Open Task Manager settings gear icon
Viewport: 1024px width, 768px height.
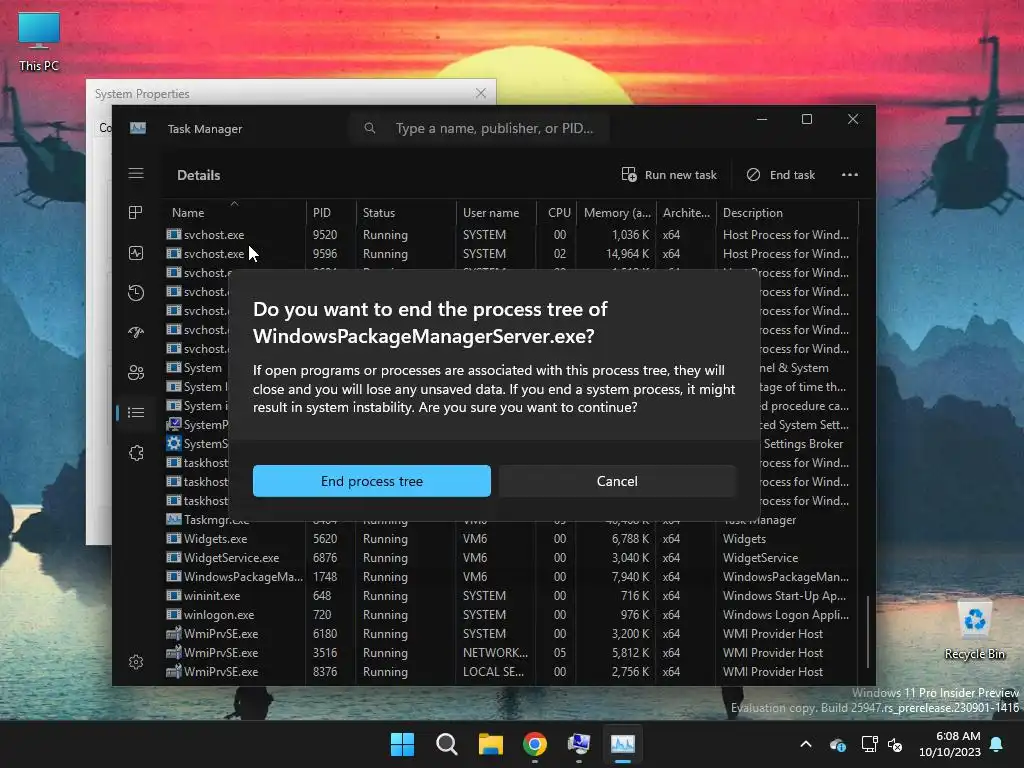click(x=136, y=662)
